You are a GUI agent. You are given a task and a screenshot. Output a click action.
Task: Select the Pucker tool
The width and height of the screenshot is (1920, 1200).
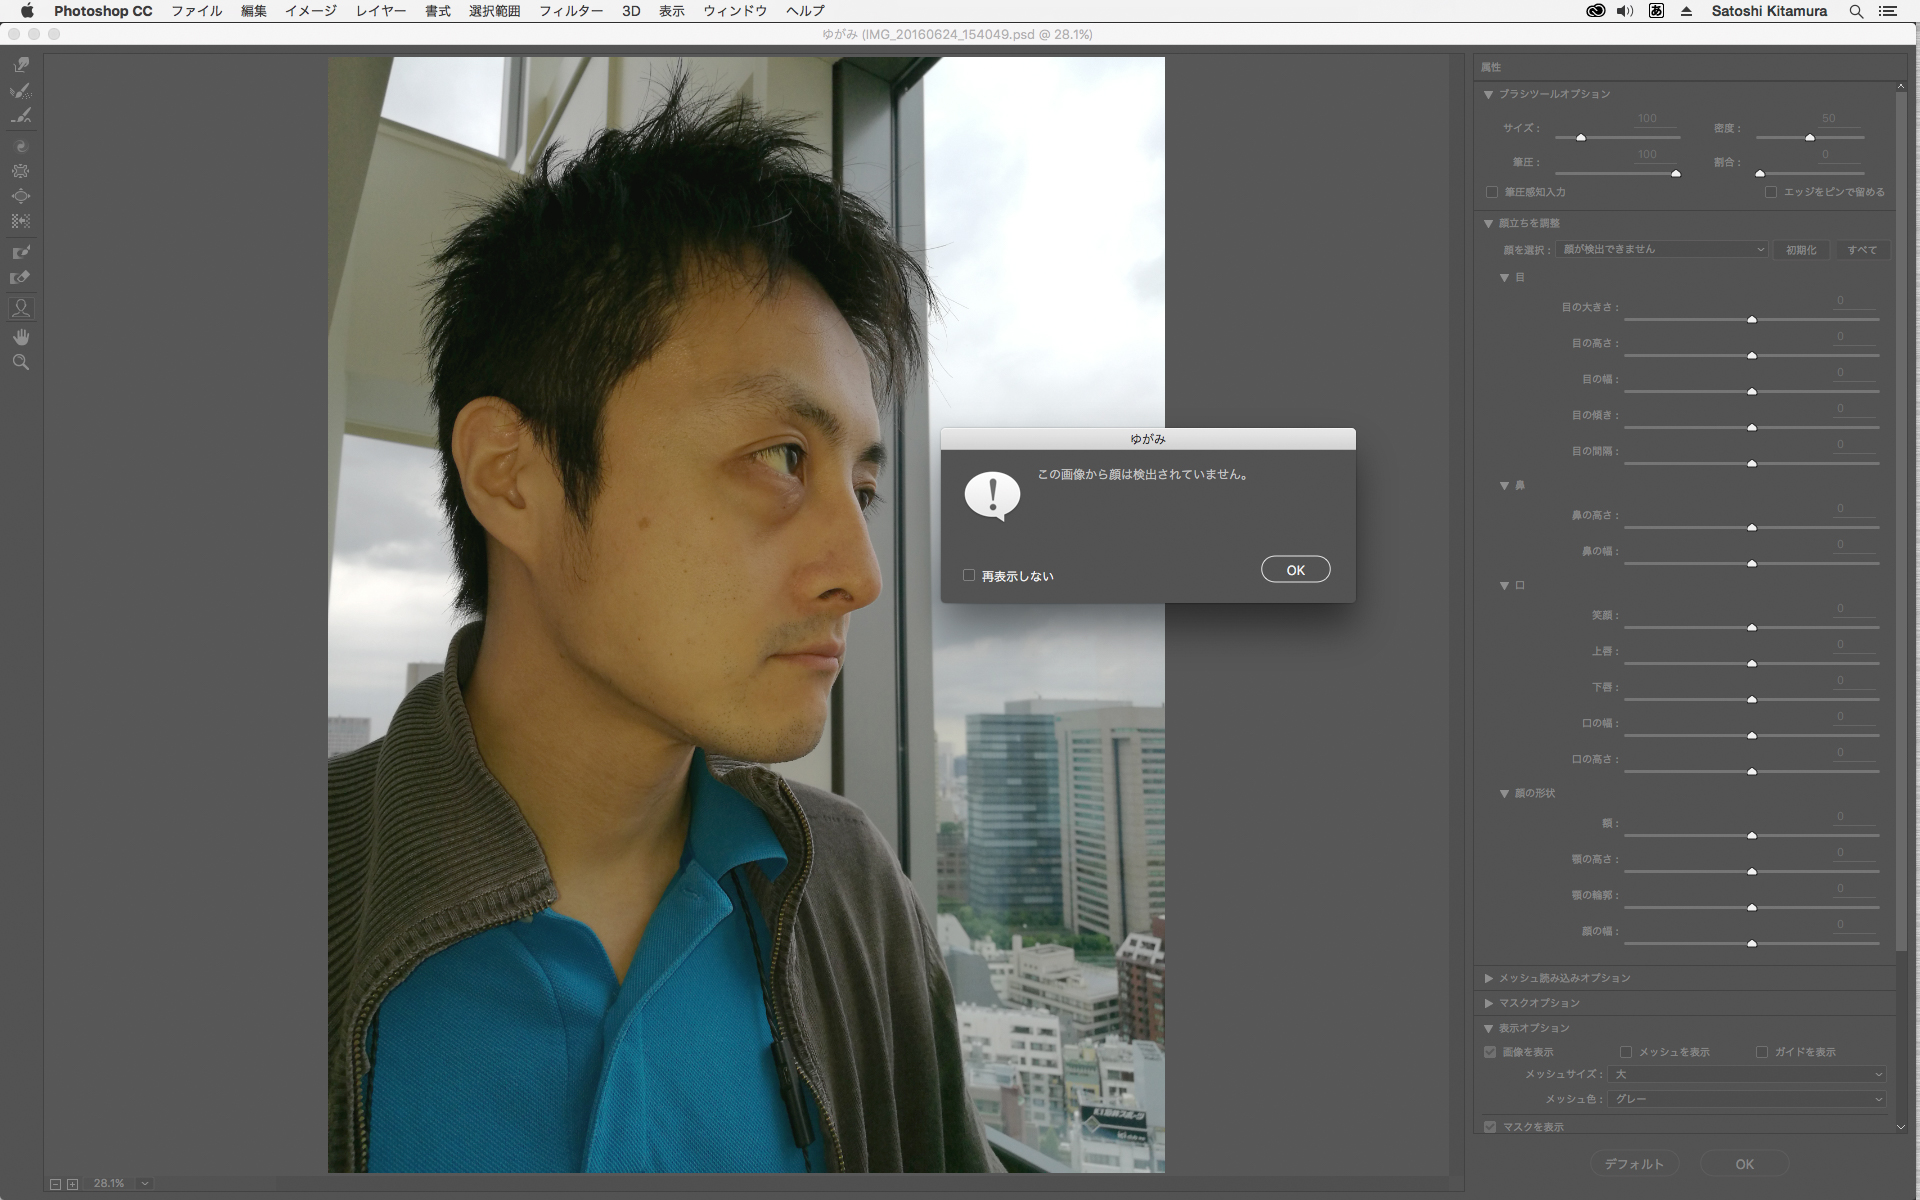(x=21, y=171)
